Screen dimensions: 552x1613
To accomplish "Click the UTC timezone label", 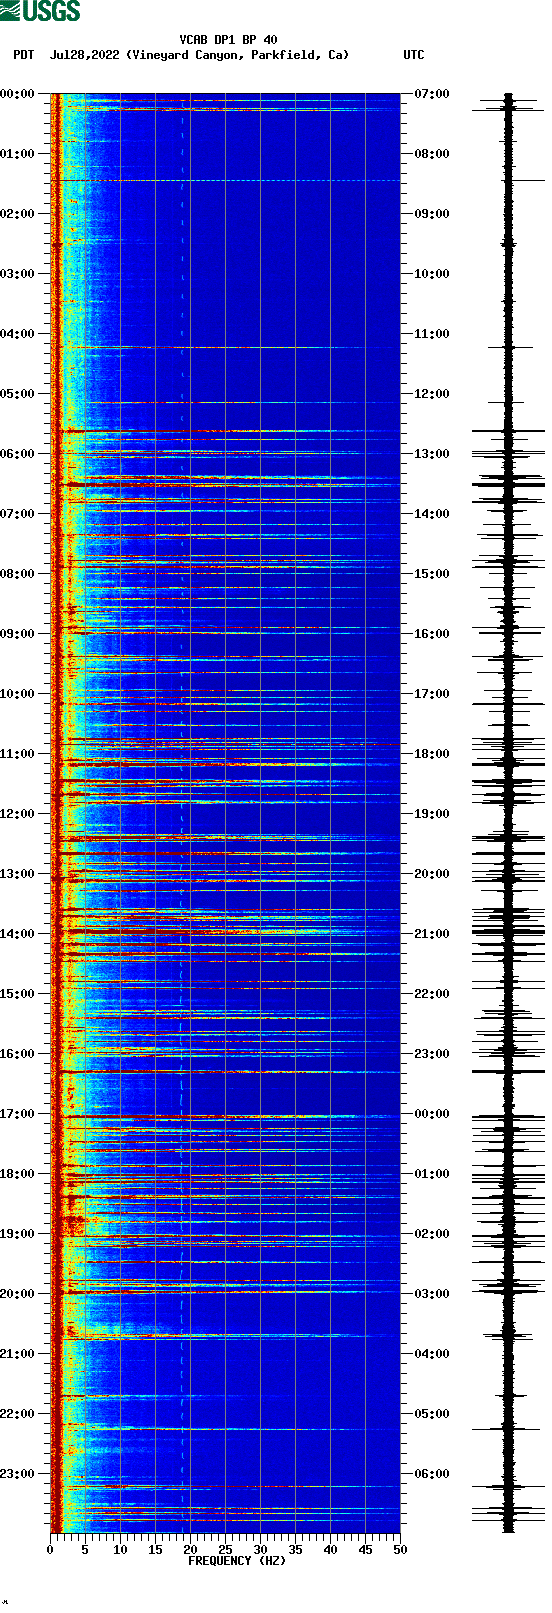I will (413, 55).
